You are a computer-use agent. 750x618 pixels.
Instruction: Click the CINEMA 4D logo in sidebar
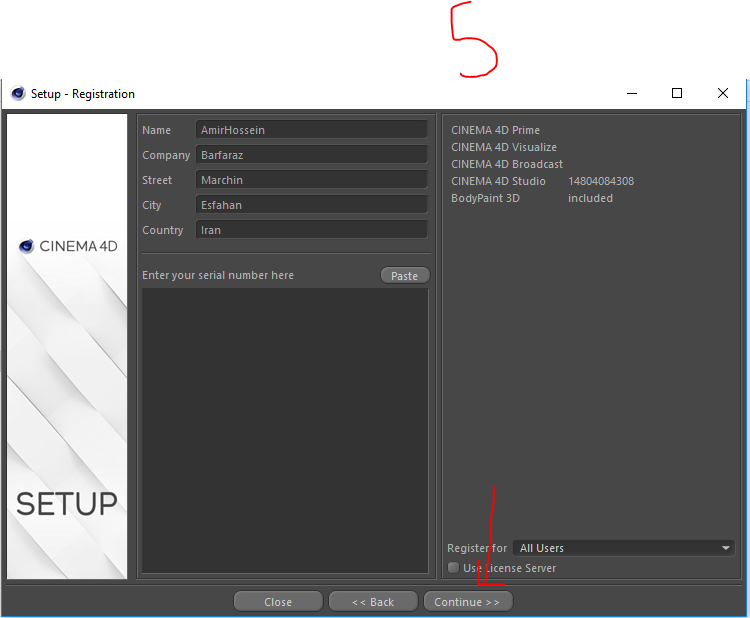tap(68, 246)
